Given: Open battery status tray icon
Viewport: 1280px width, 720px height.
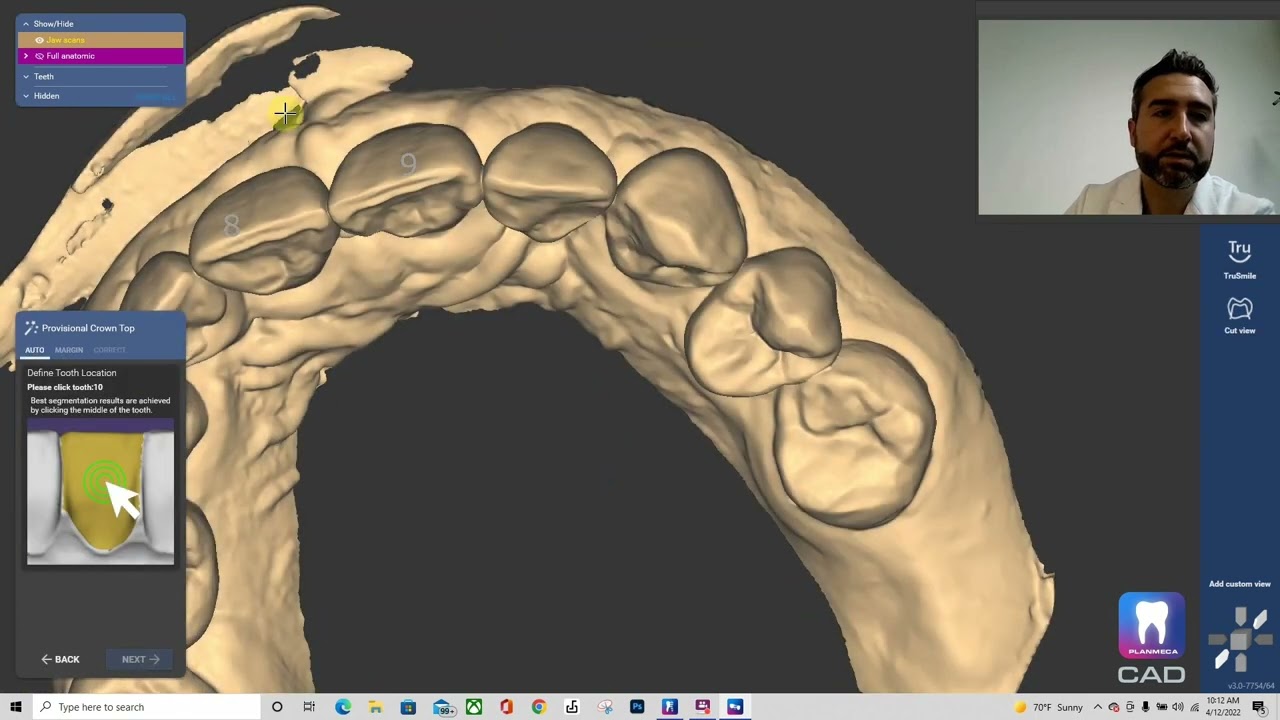Looking at the screenshot, I should [1161, 707].
